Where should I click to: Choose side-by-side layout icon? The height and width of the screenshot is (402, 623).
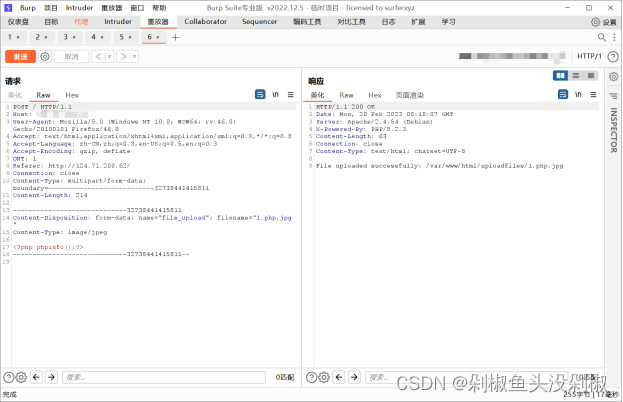coord(560,75)
